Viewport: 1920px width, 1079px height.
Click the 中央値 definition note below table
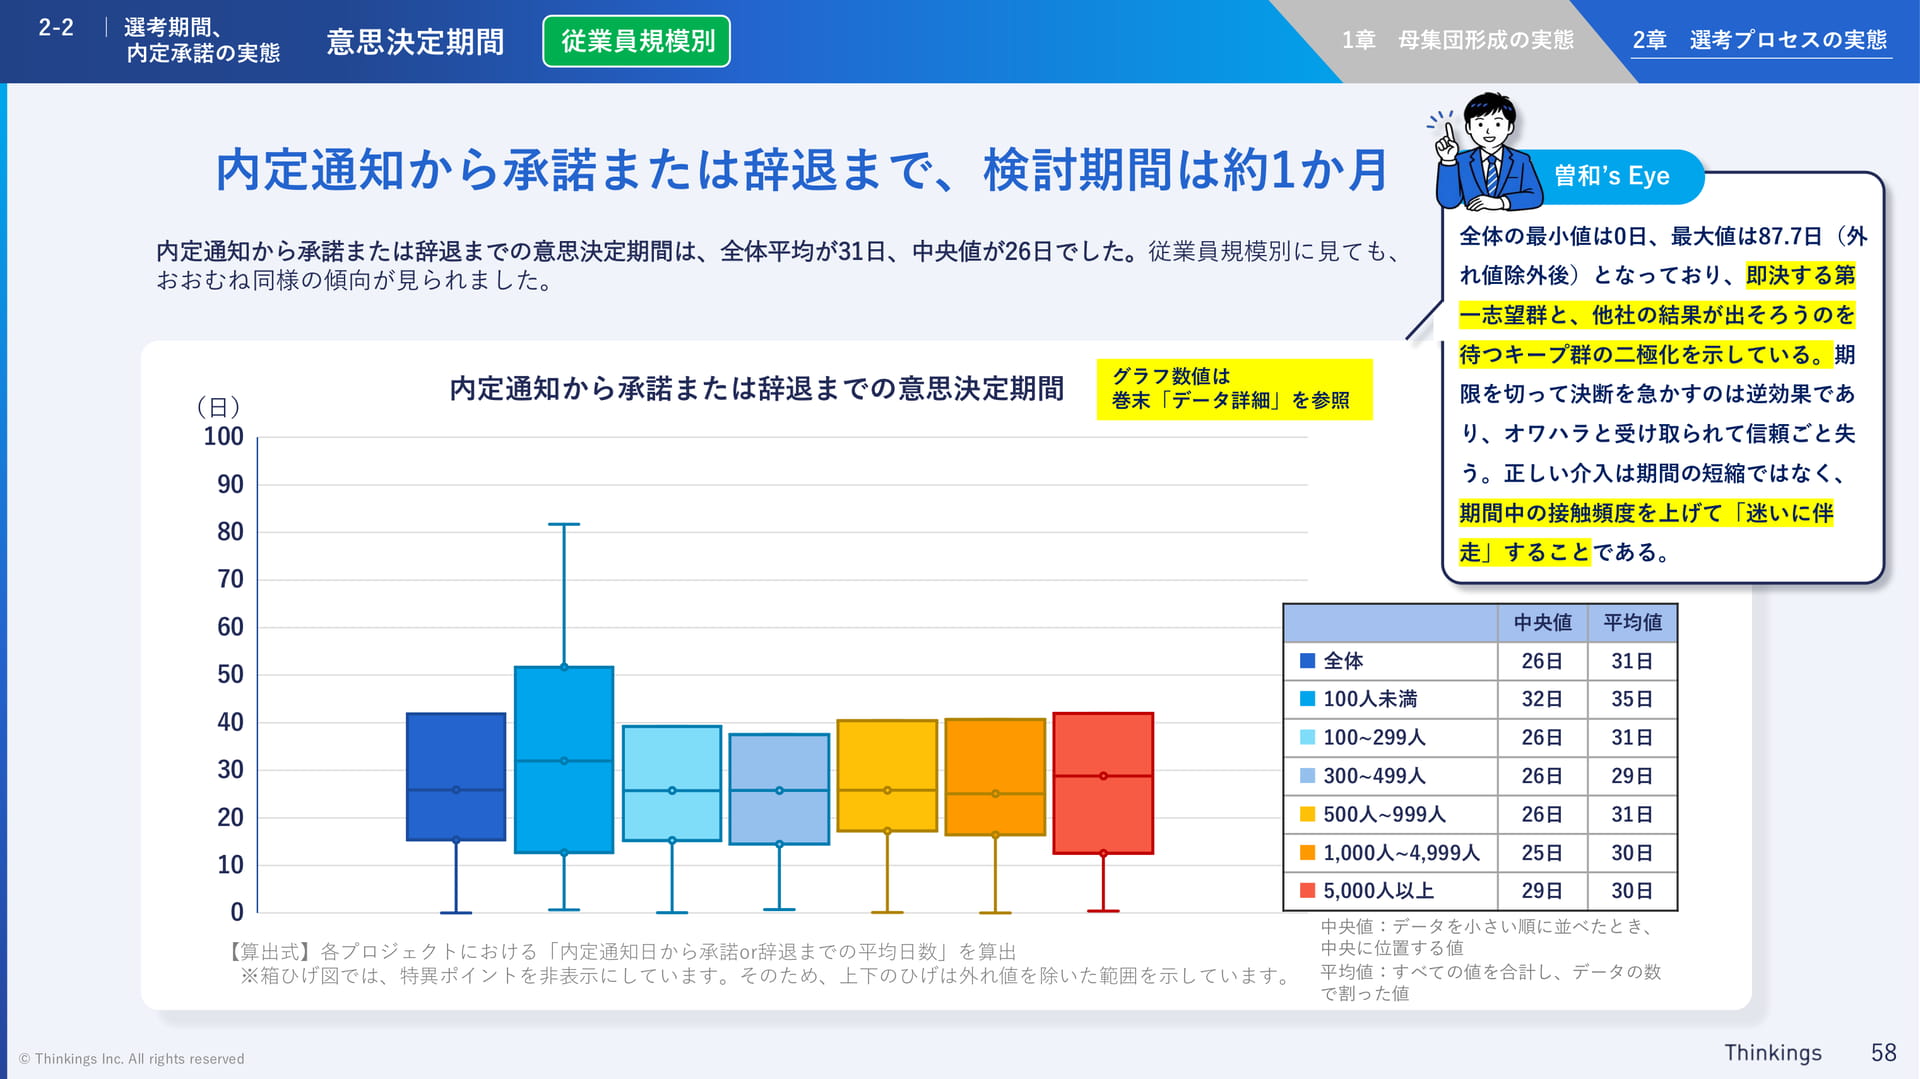pos(1486,937)
